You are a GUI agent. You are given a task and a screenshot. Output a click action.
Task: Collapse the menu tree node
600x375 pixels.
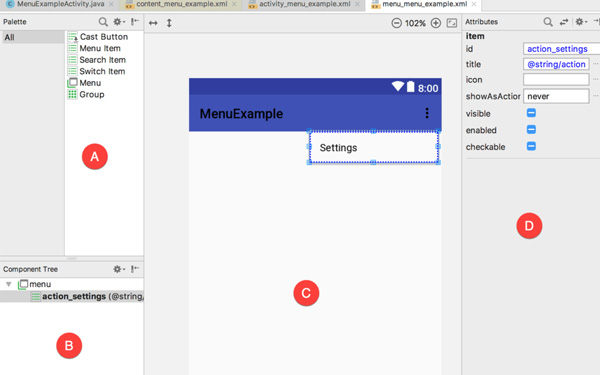(8, 284)
